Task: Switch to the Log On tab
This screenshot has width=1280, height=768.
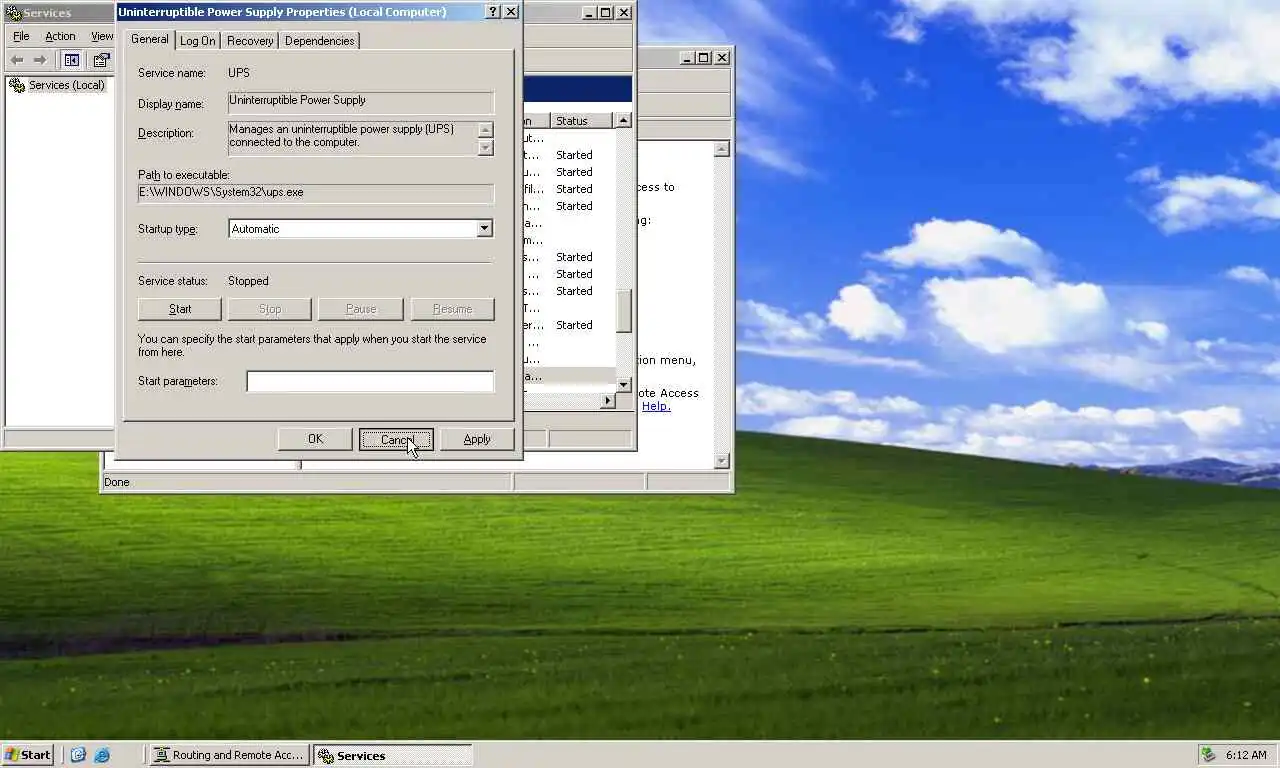Action: pyautogui.click(x=197, y=41)
